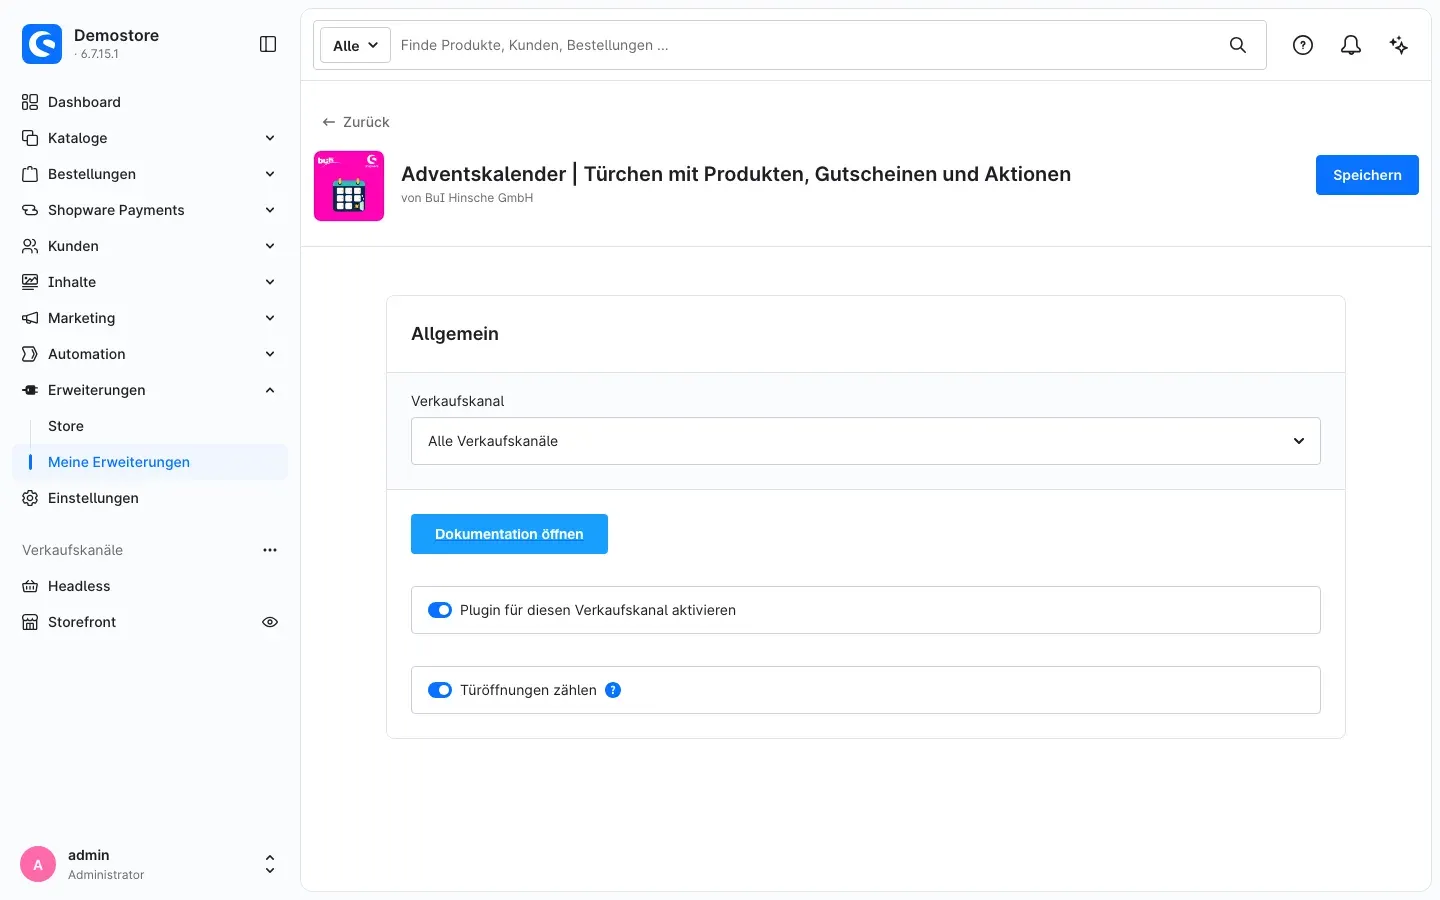Viewport: 1440px width, 900px height.
Task: Click the Inhalte sidebar icon
Action: (x=30, y=282)
